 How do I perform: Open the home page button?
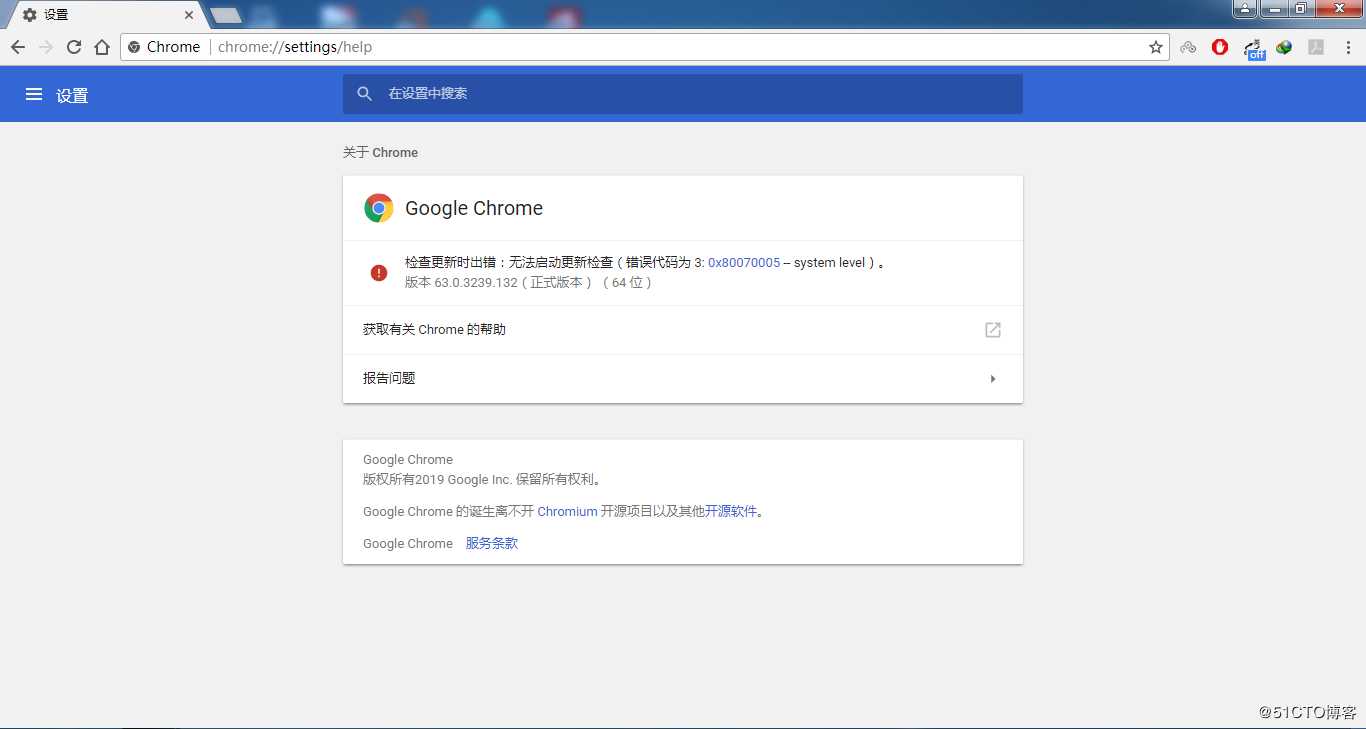[x=102, y=47]
